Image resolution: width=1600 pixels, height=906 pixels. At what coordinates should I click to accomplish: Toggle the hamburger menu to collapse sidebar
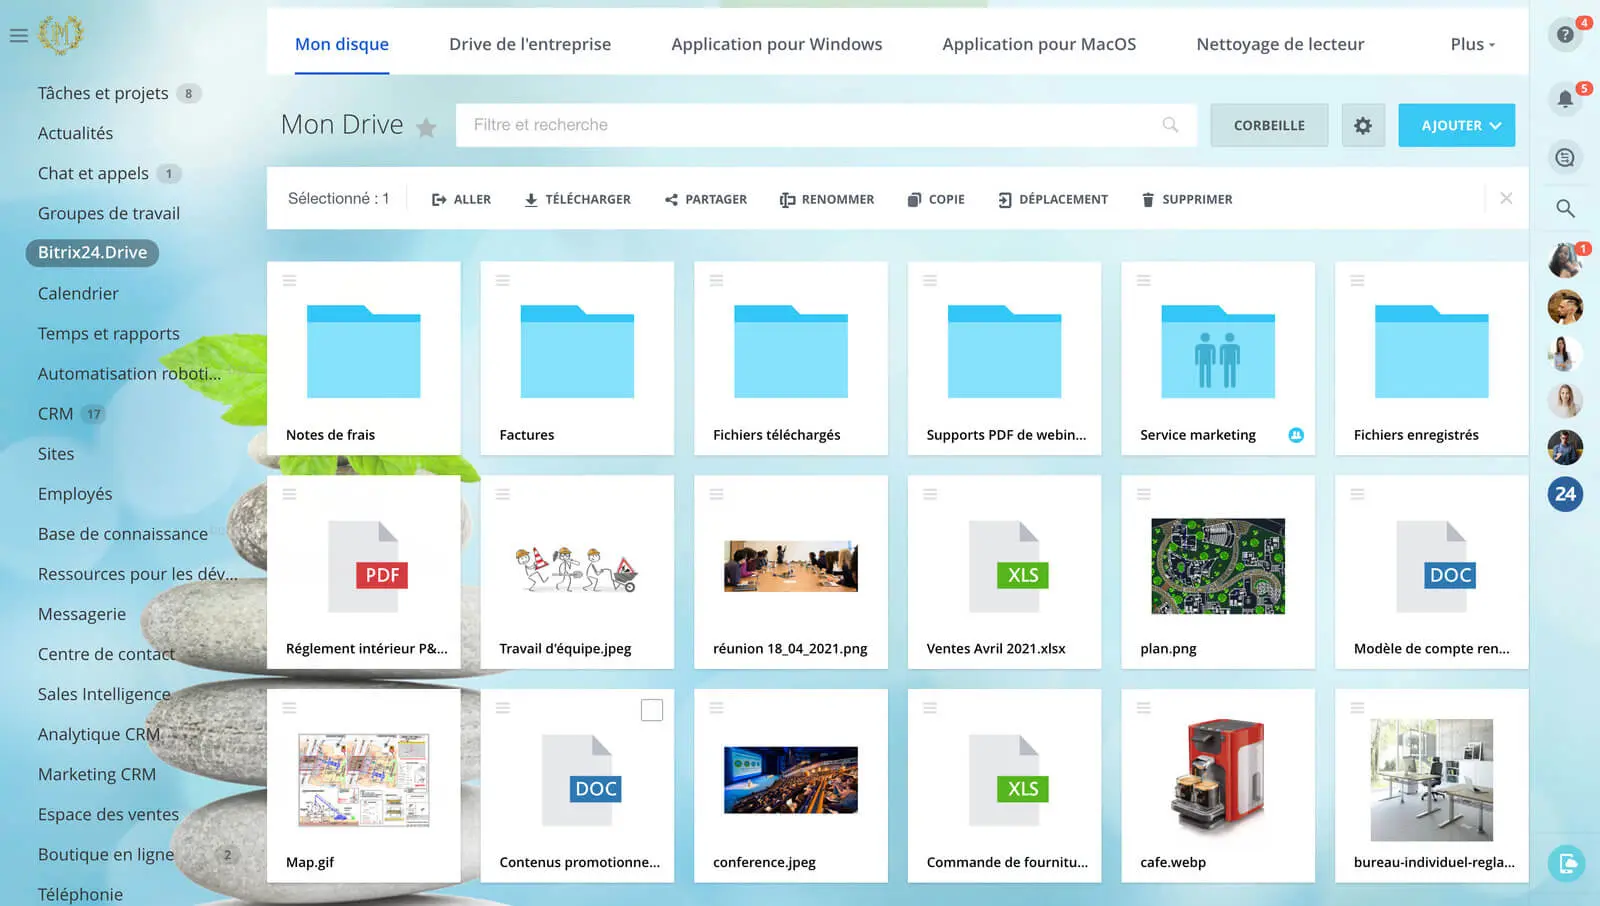pyautogui.click(x=18, y=36)
